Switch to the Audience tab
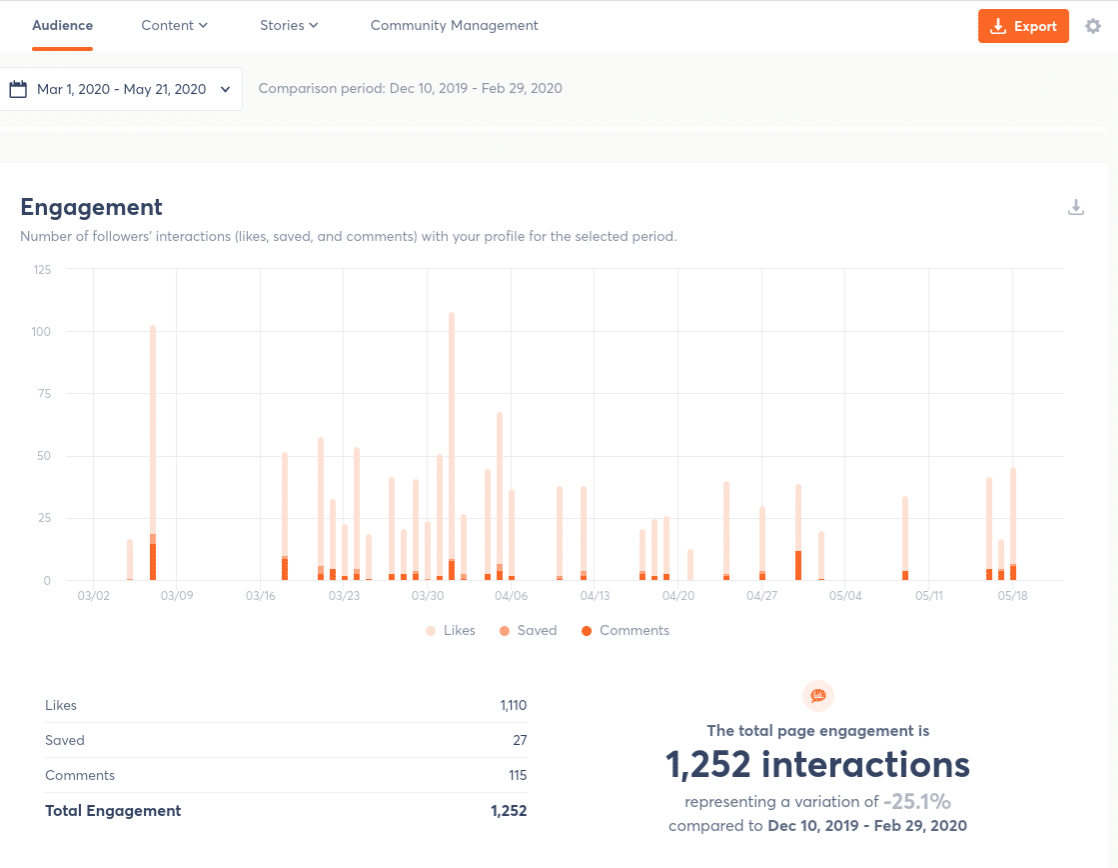Viewport: 1118px width, 868px height. [62, 26]
